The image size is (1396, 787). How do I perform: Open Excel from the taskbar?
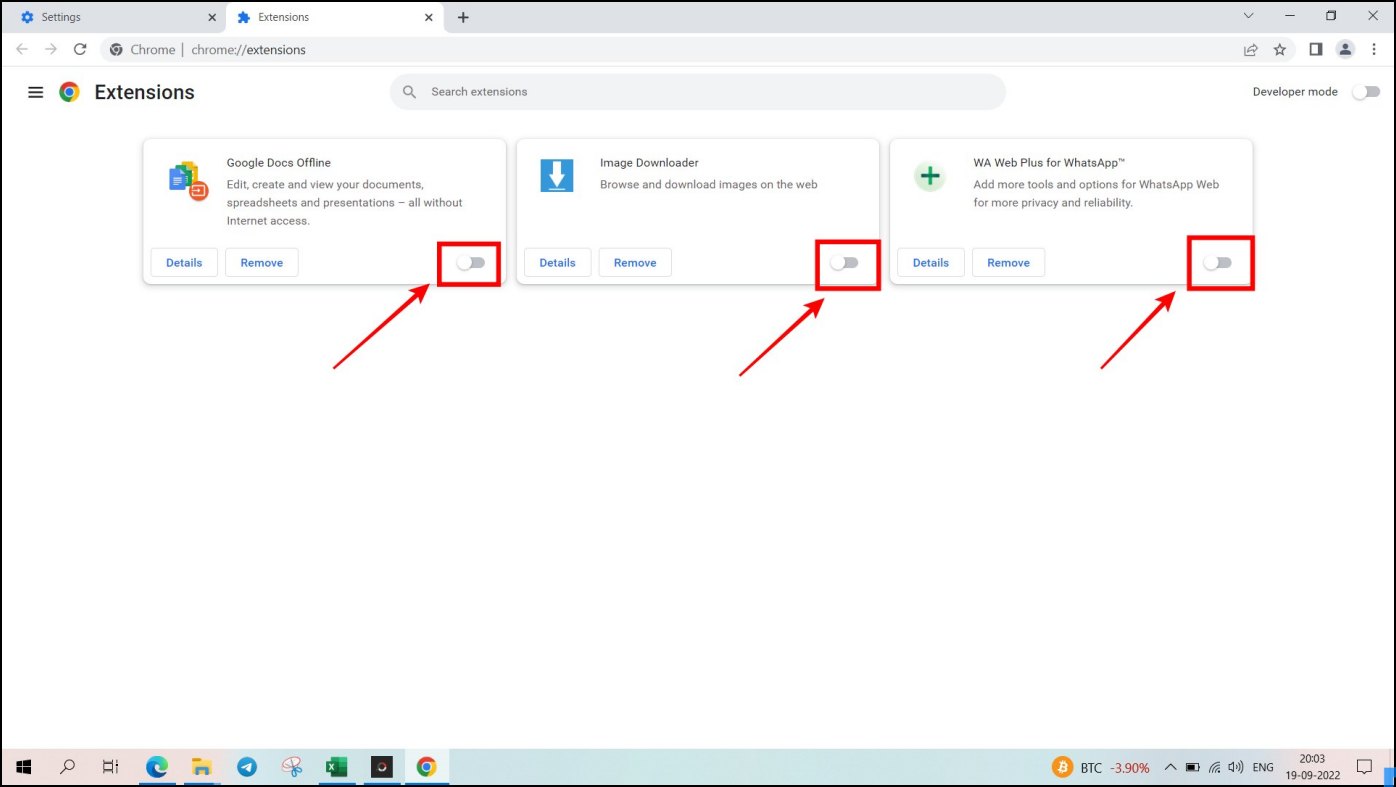coord(337,767)
